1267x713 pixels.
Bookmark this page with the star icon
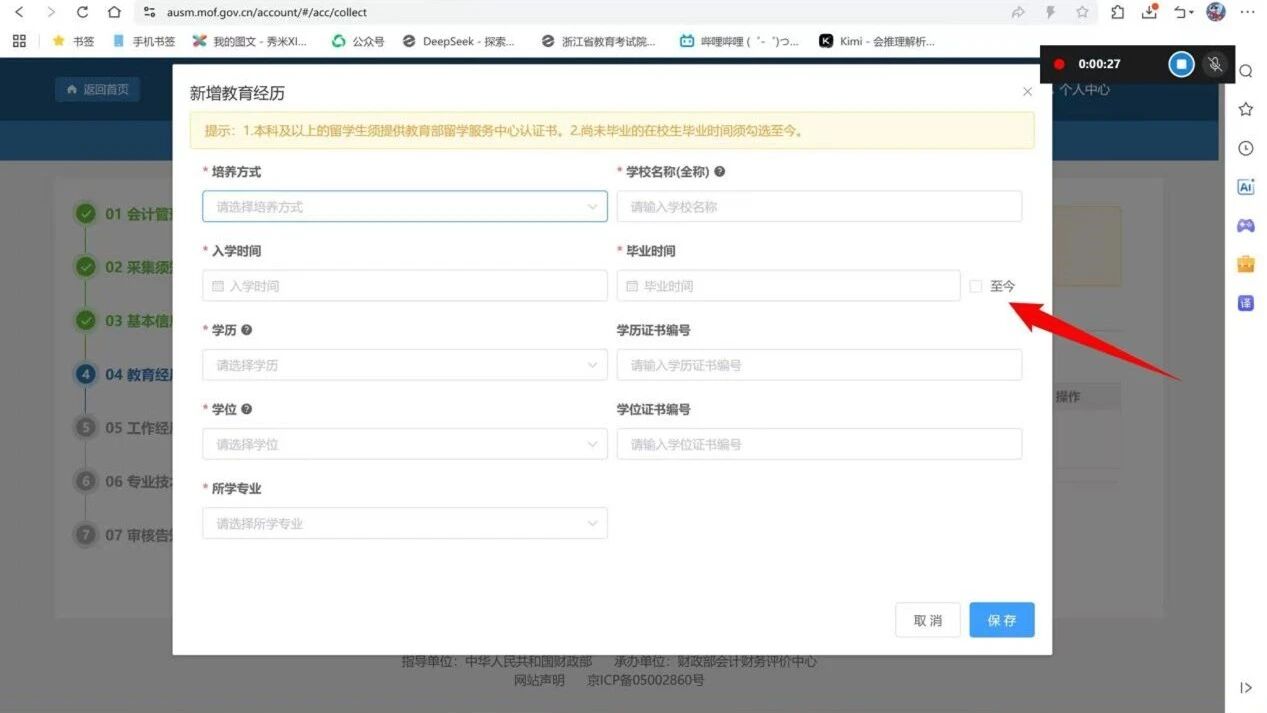[x=1082, y=12]
